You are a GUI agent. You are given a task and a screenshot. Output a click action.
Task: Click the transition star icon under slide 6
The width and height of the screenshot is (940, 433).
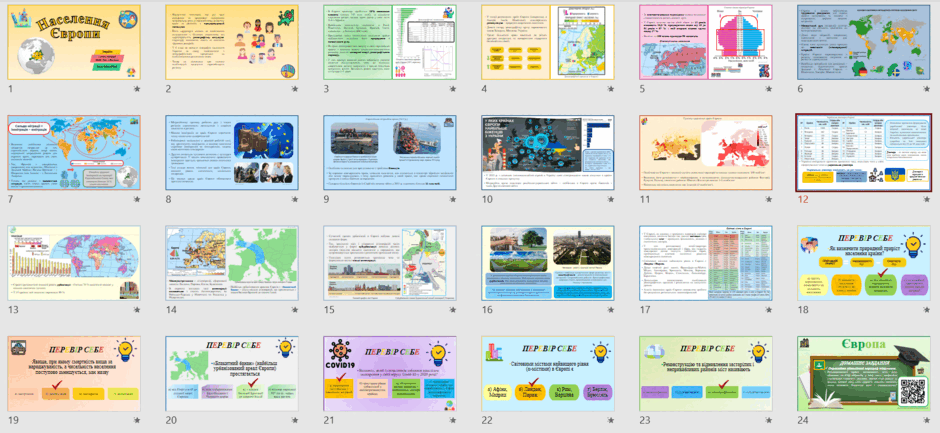tap(927, 89)
